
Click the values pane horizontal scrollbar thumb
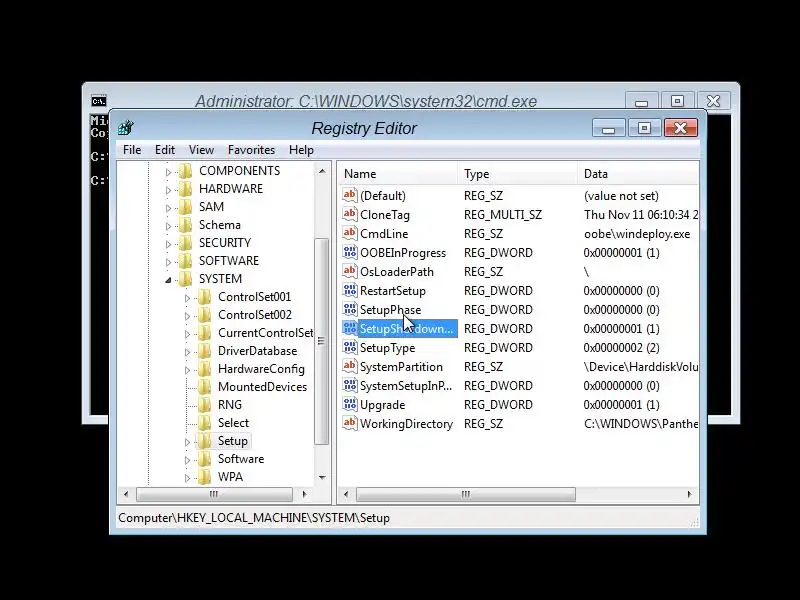[465, 494]
